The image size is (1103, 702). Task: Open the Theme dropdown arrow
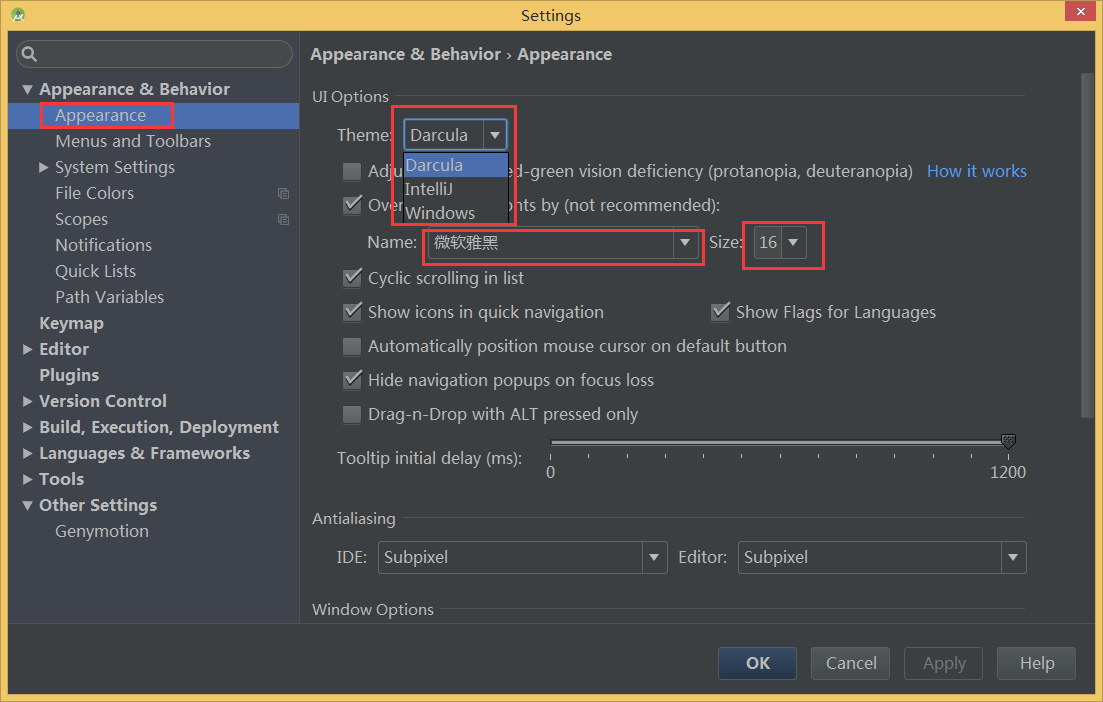point(495,135)
